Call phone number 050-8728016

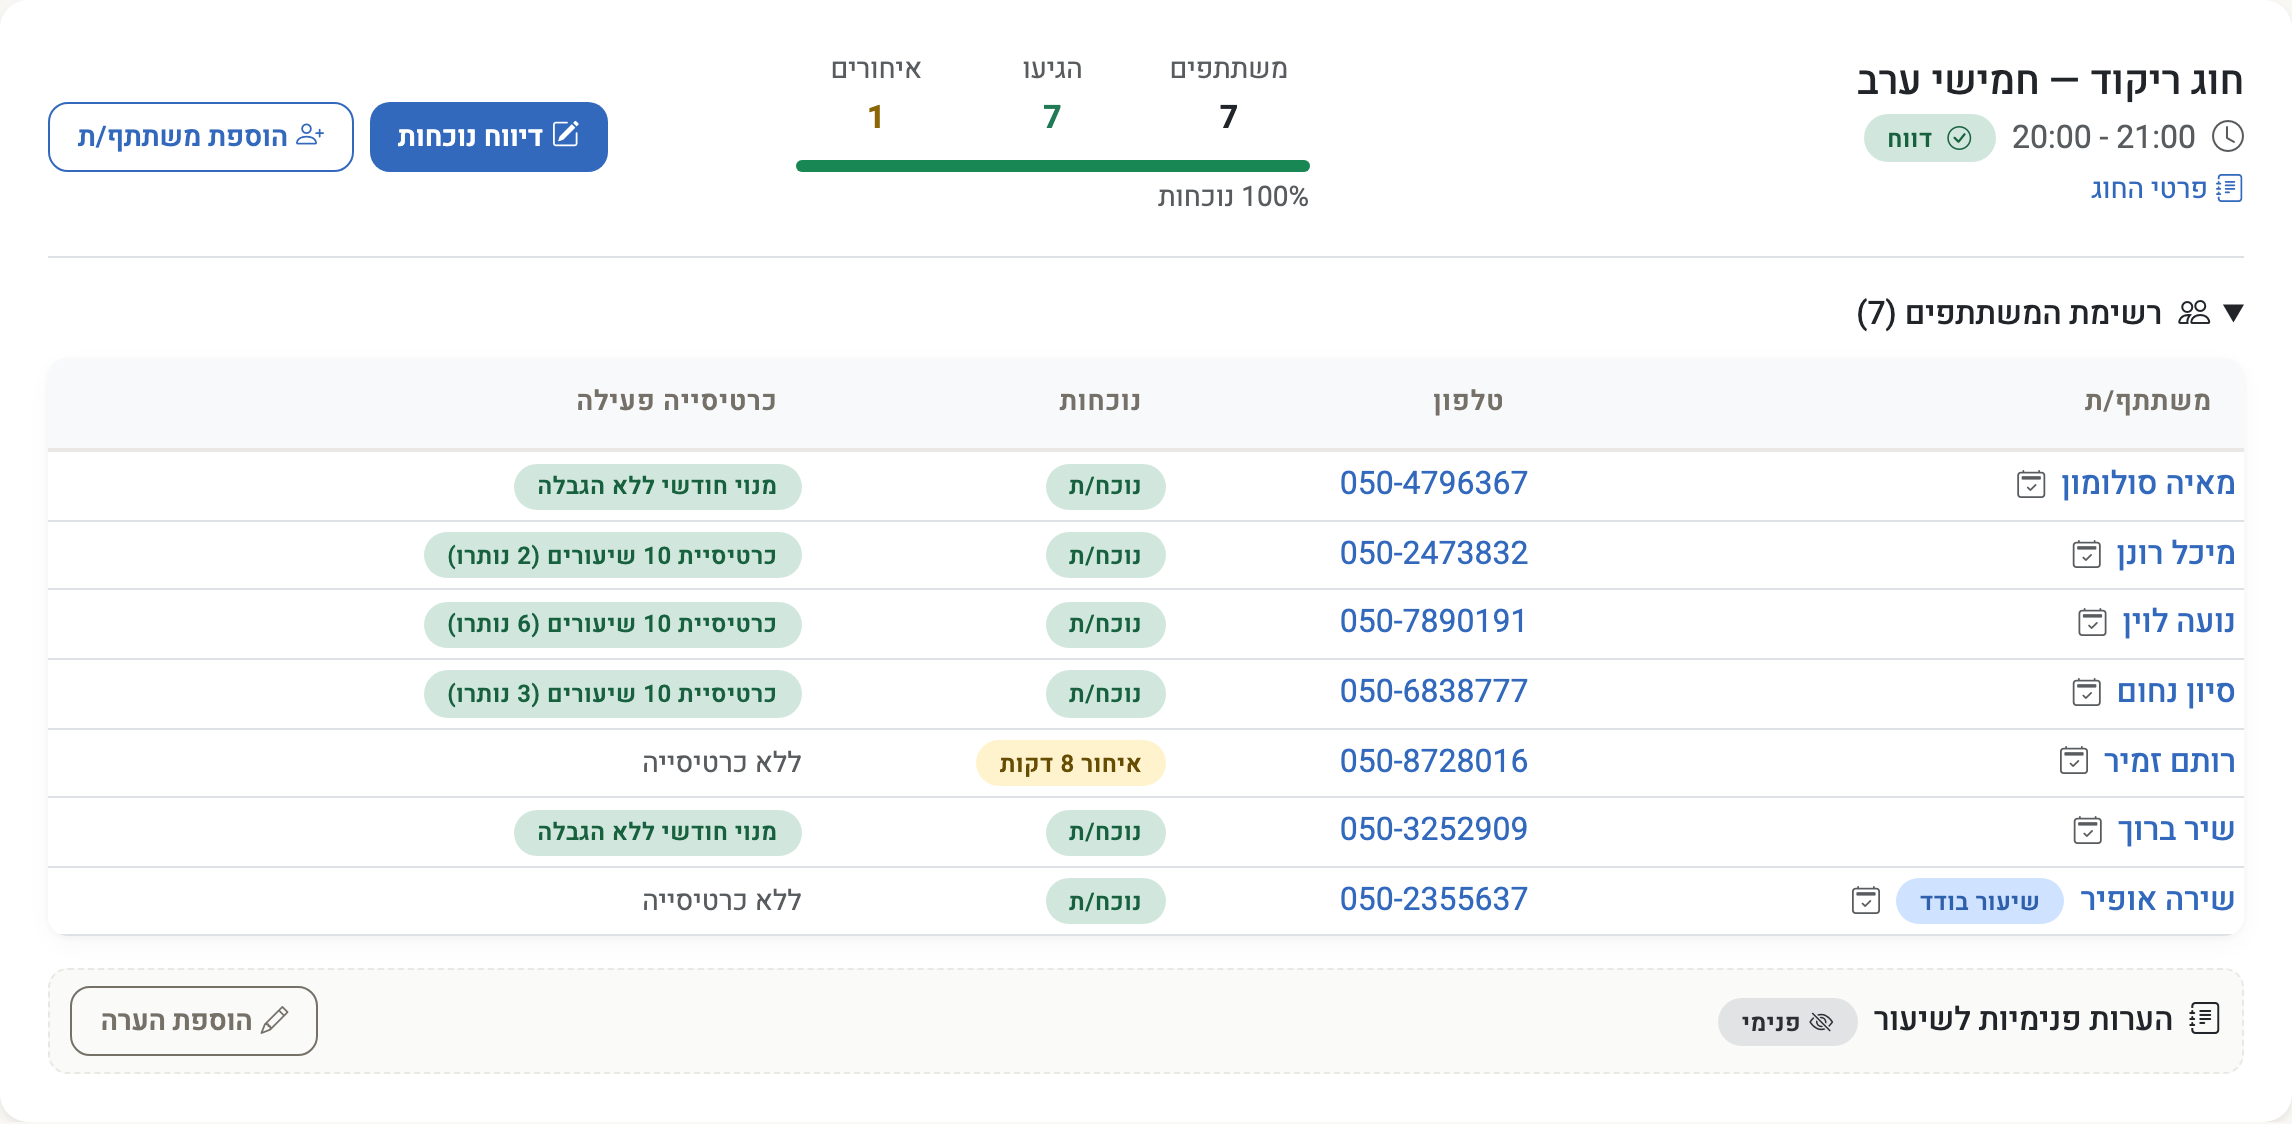[1433, 762]
